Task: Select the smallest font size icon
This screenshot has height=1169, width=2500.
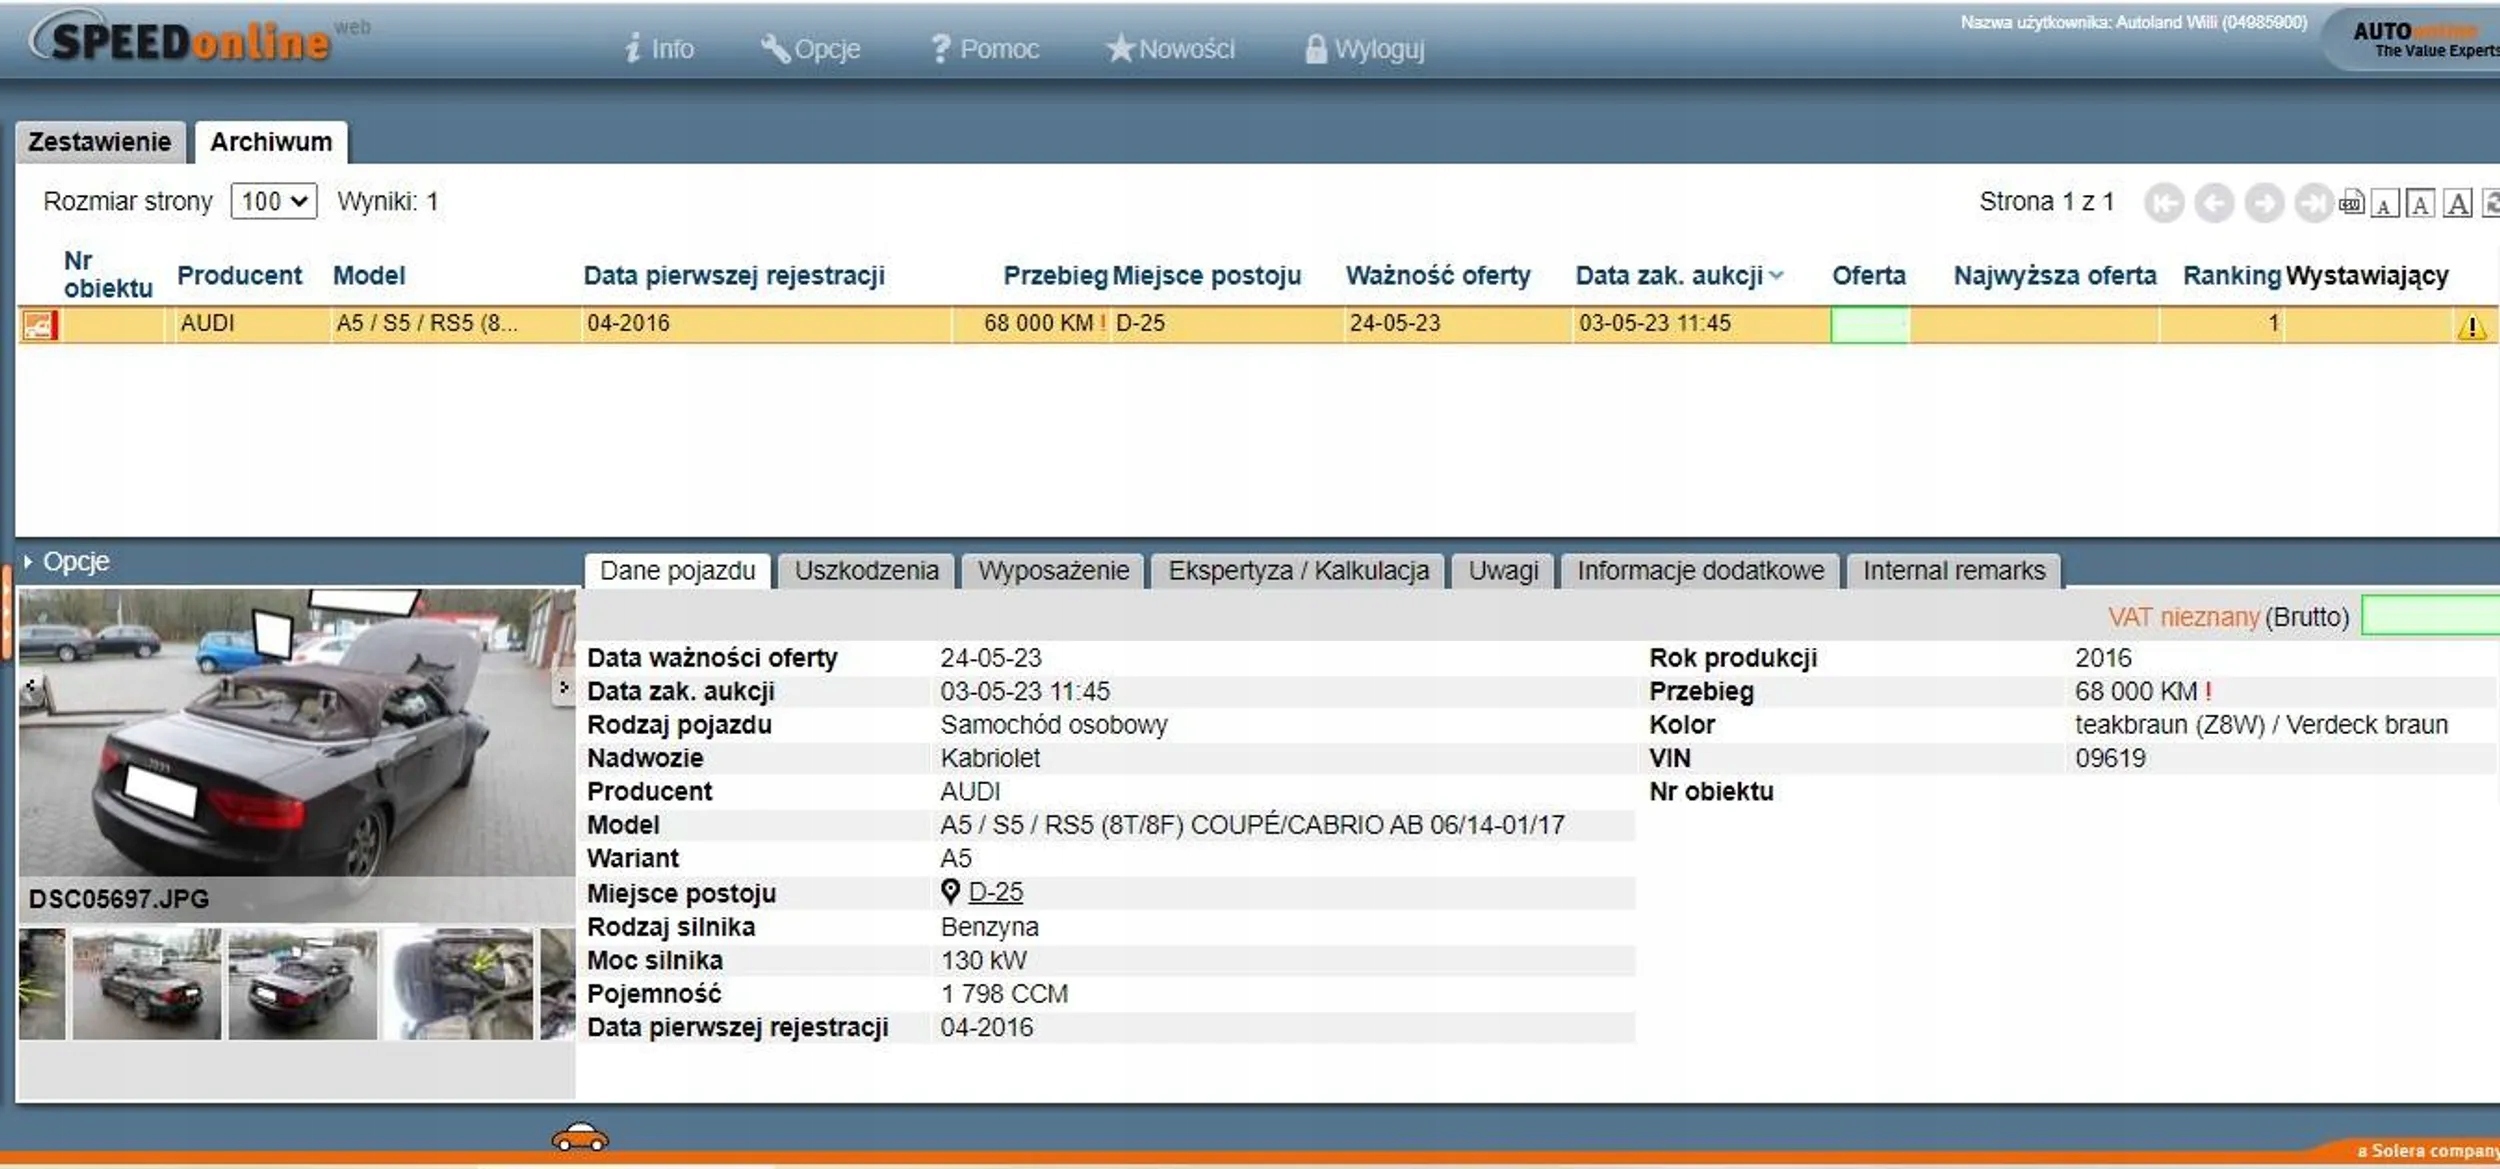Action: tap(2384, 204)
